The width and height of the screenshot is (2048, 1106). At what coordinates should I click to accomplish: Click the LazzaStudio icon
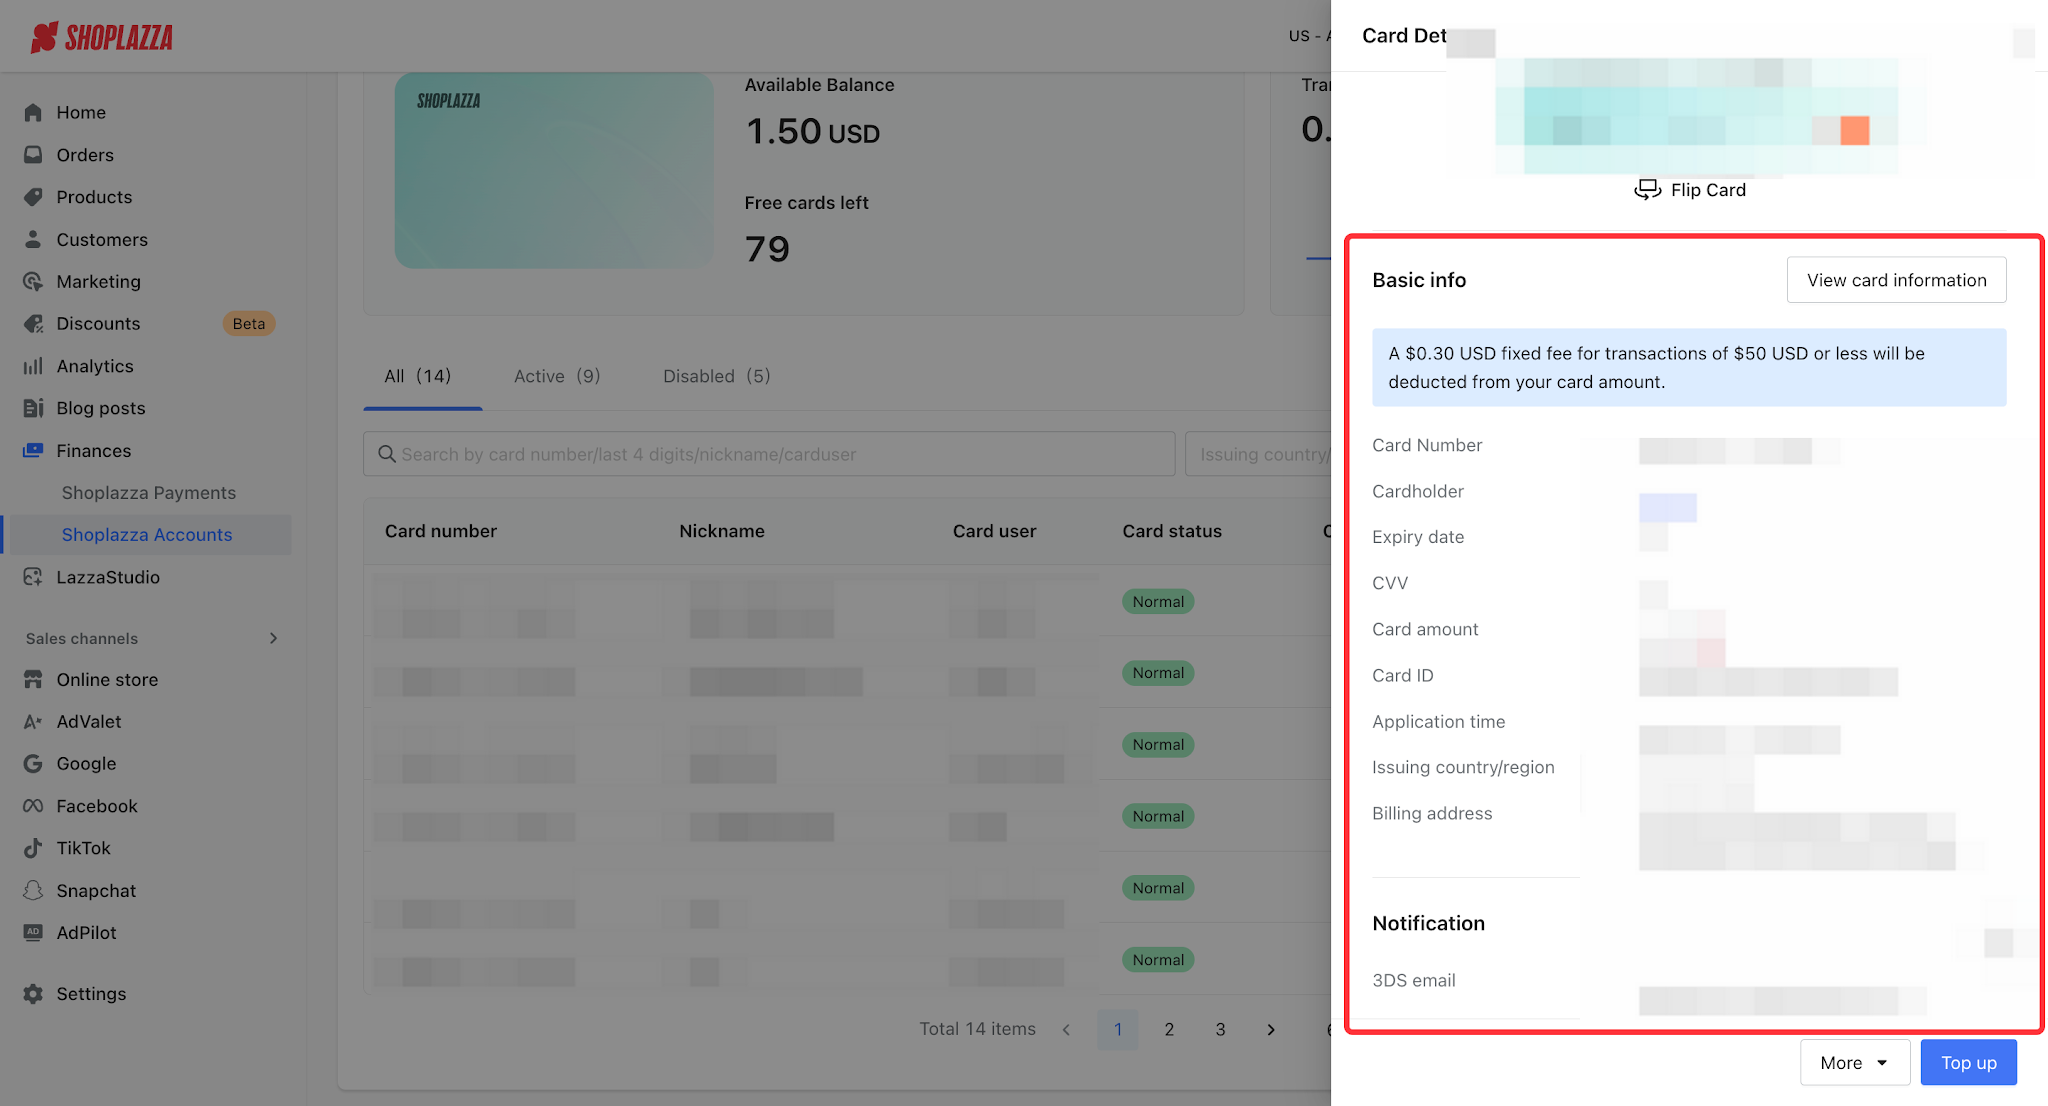pyautogui.click(x=33, y=577)
